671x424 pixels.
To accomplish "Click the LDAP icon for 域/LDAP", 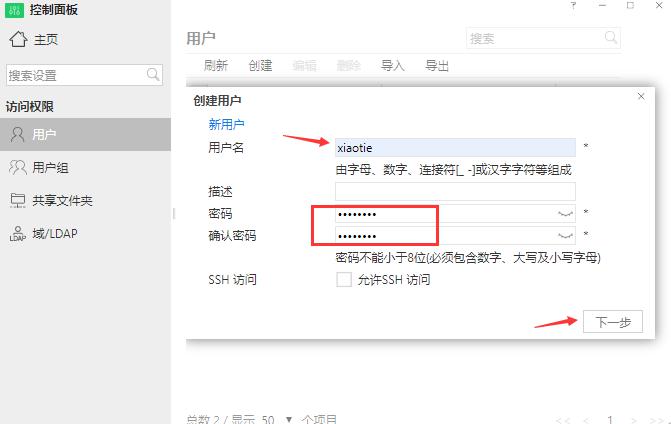I will (x=17, y=234).
